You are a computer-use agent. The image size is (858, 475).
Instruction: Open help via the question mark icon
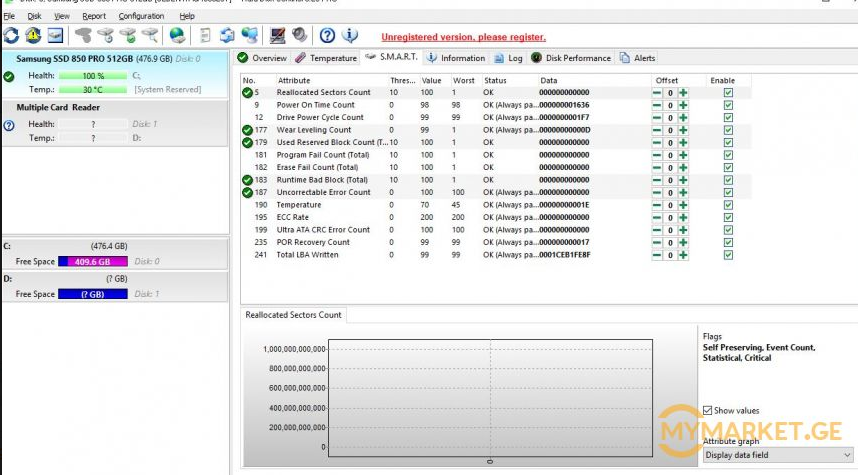point(327,36)
